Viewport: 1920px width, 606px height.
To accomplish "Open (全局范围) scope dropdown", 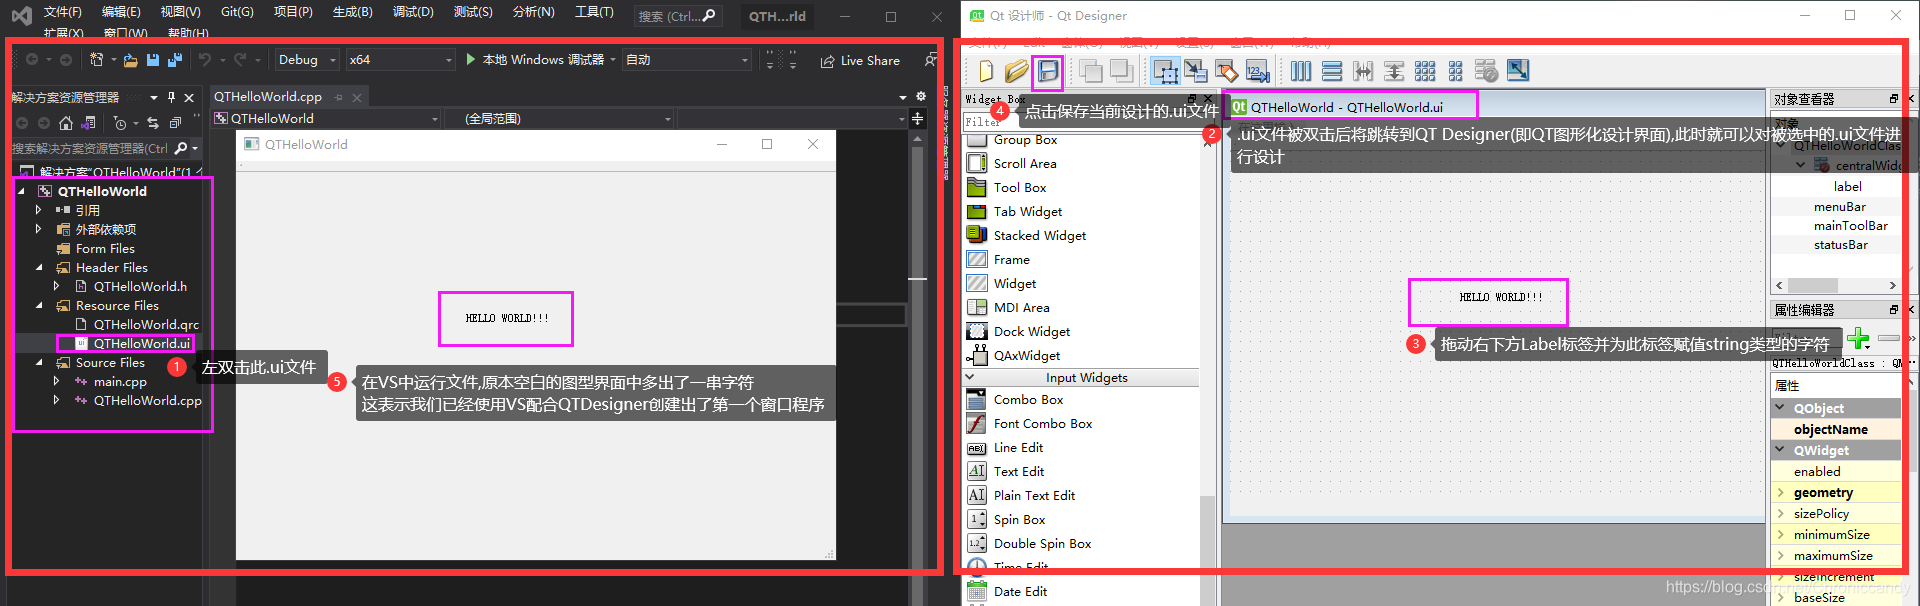I will click(x=561, y=118).
